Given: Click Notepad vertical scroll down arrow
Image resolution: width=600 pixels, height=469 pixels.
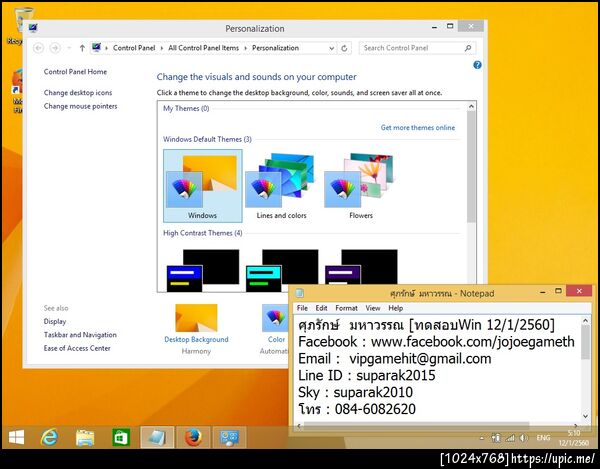Looking at the screenshot, I should (x=585, y=416).
